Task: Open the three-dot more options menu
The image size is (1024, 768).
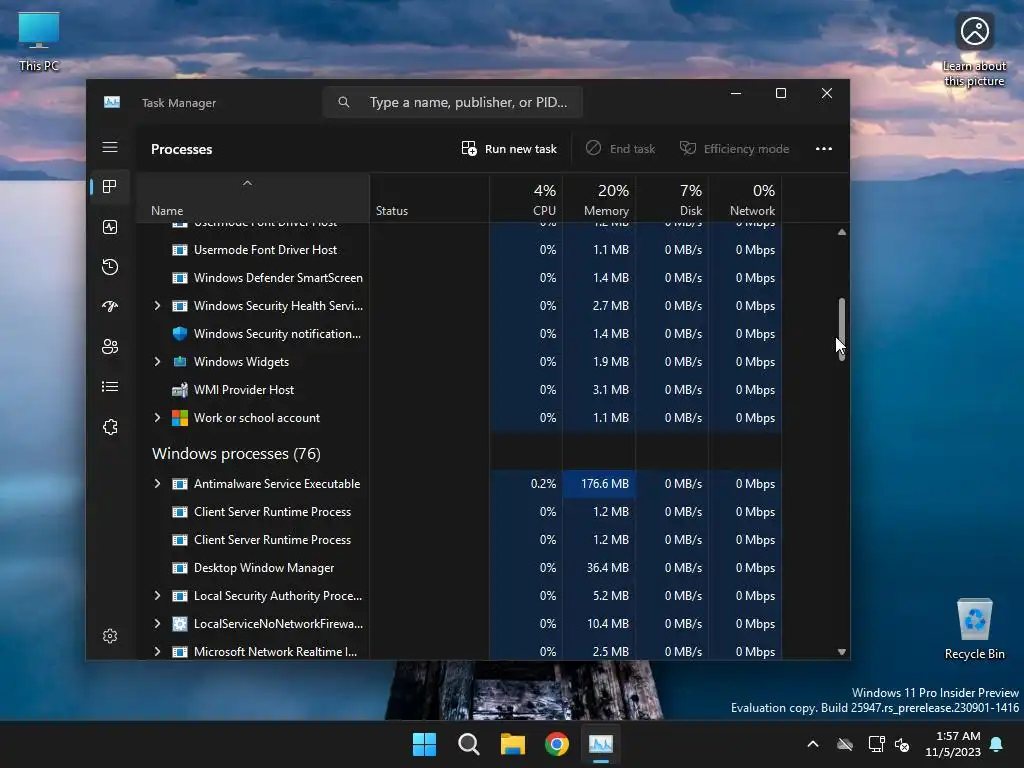Action: coord(824,149)
